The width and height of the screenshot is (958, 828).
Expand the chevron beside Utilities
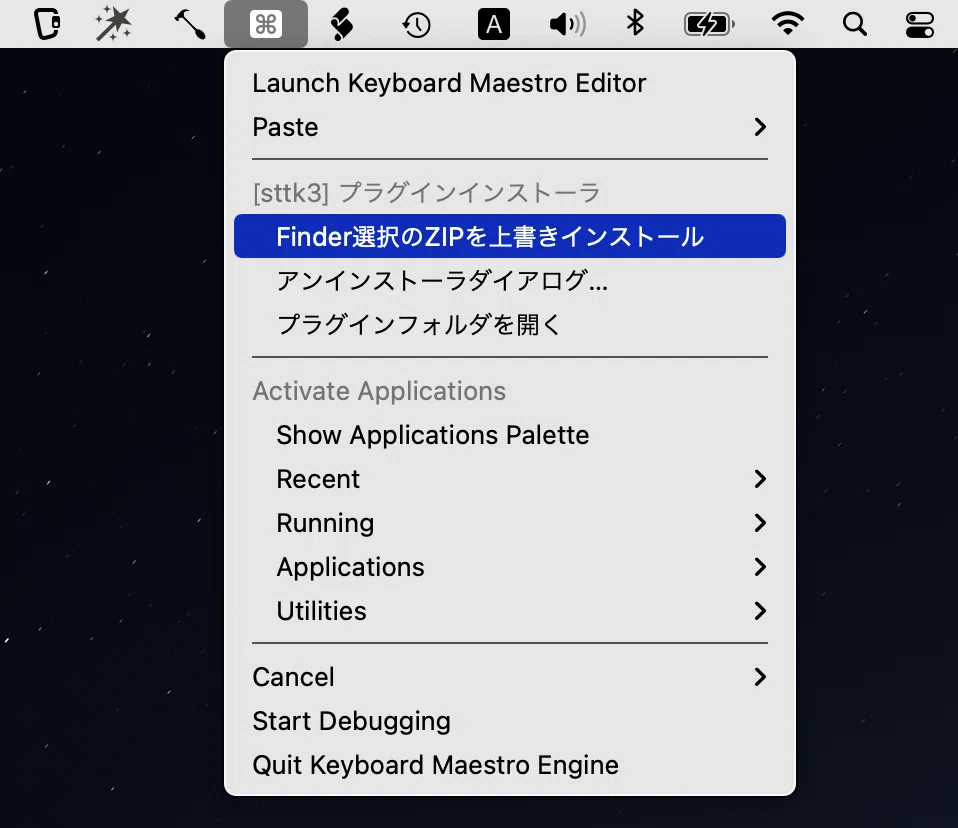[759, 611]
